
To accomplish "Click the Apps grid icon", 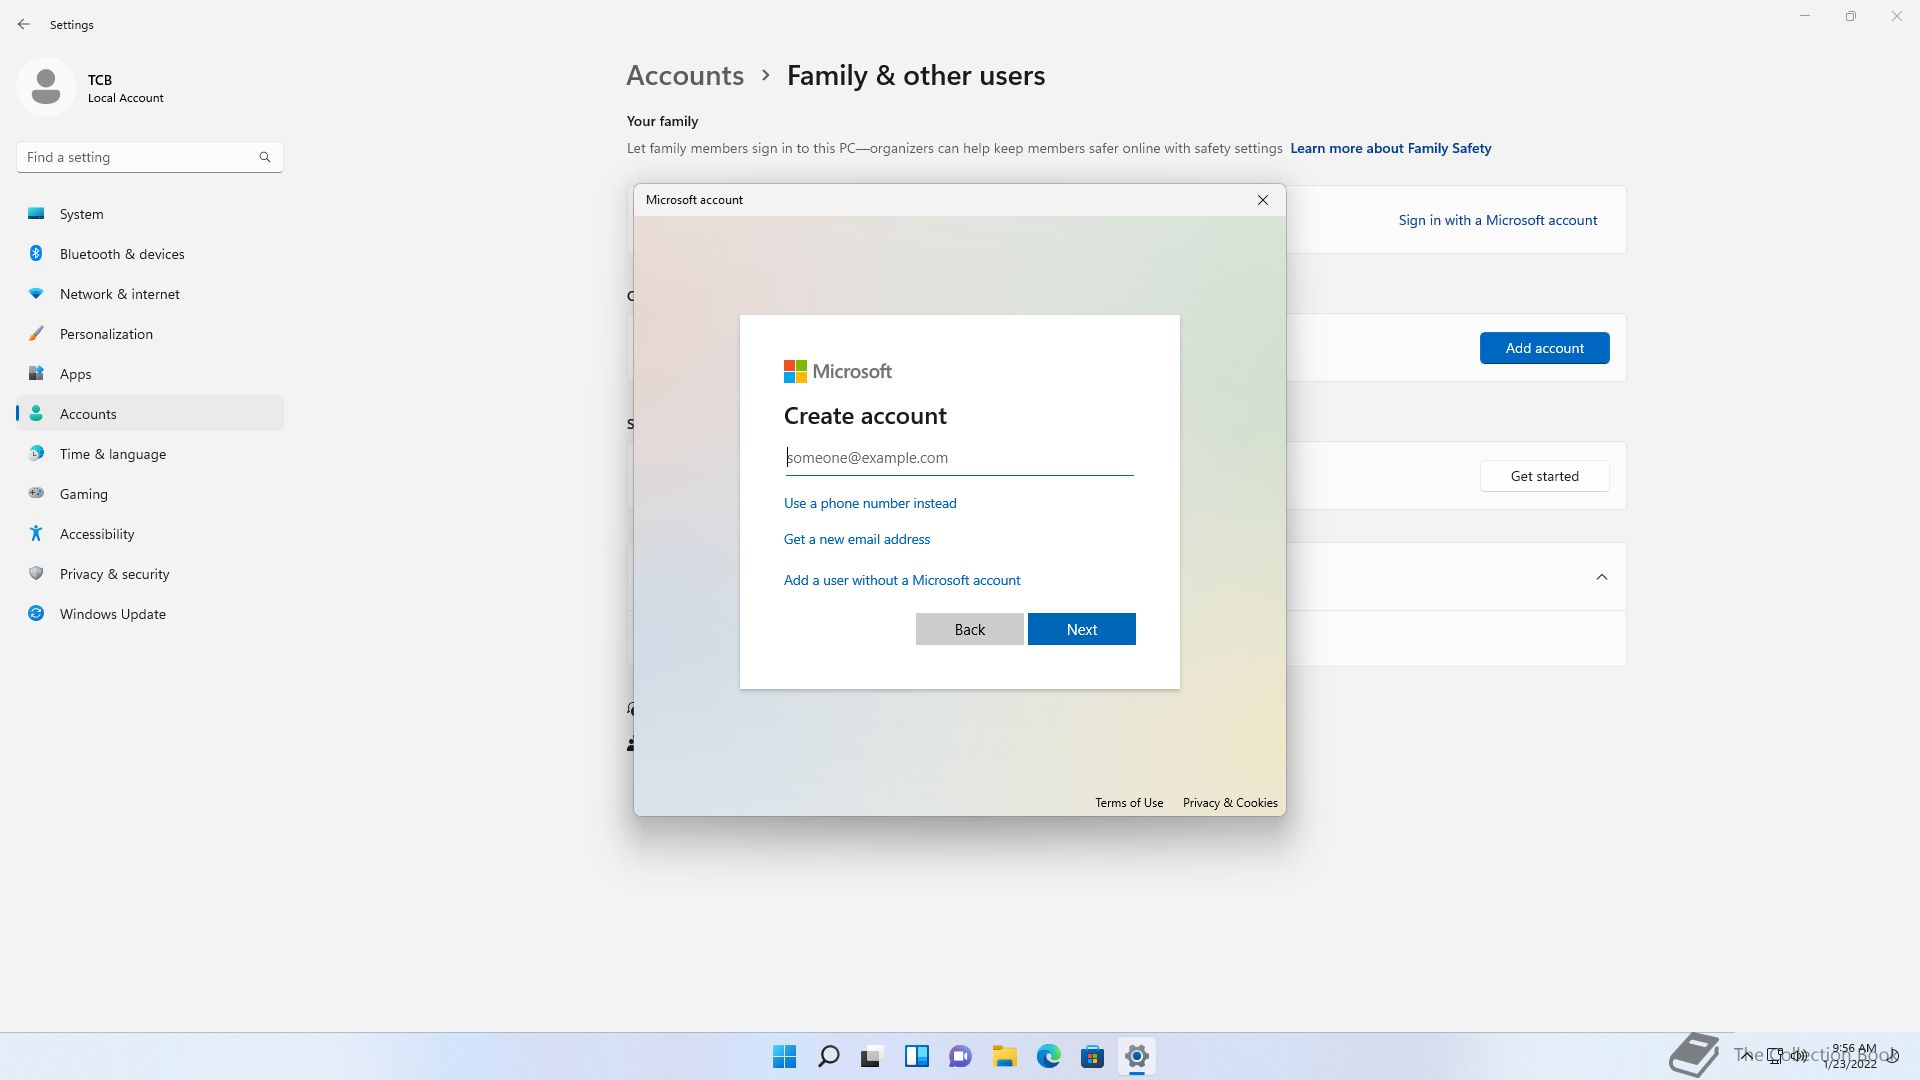I will pos(36,373).
